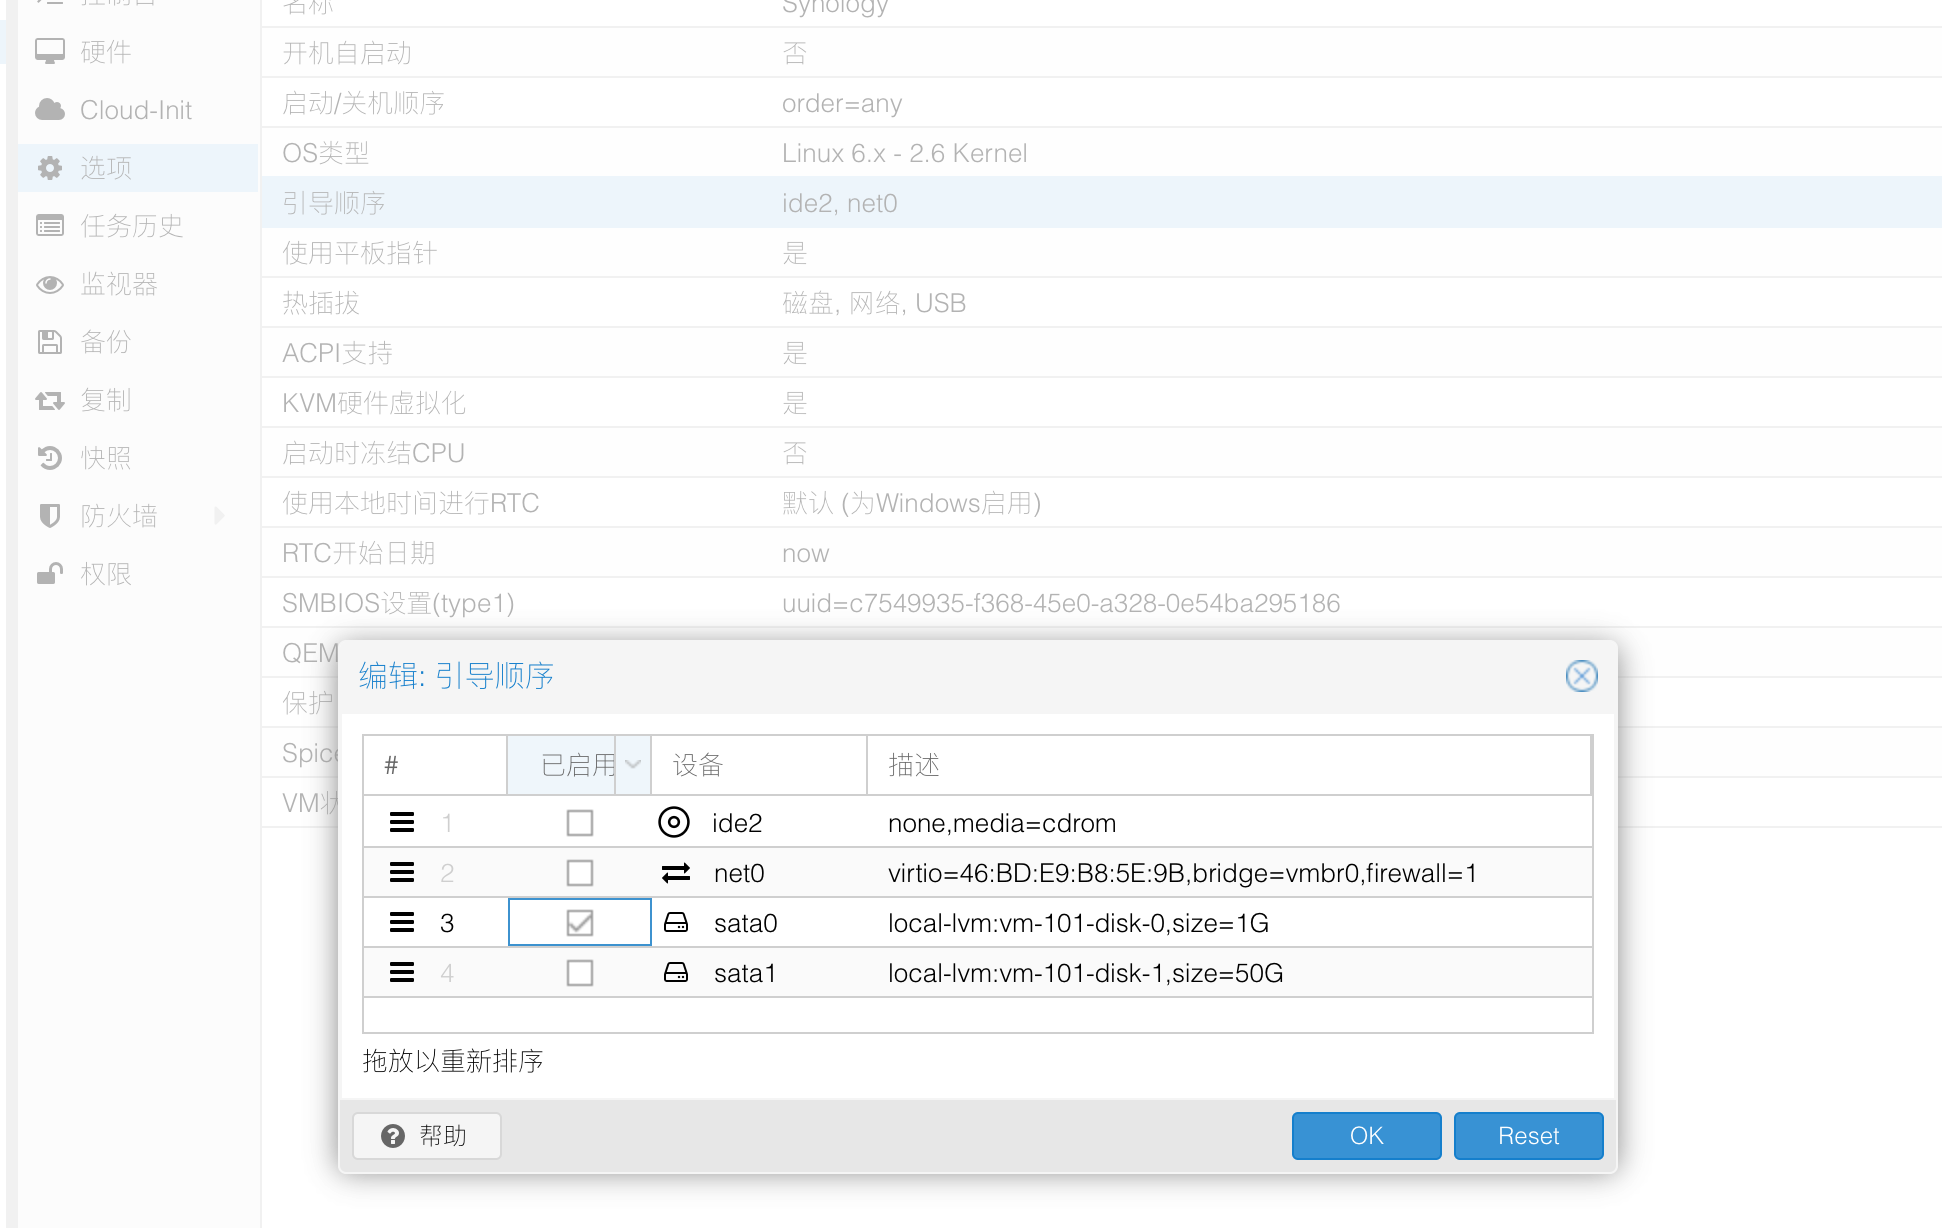Click the 设备 column header
The width and height of the screenshot is (1942, 1228).
tap(759, 765)
